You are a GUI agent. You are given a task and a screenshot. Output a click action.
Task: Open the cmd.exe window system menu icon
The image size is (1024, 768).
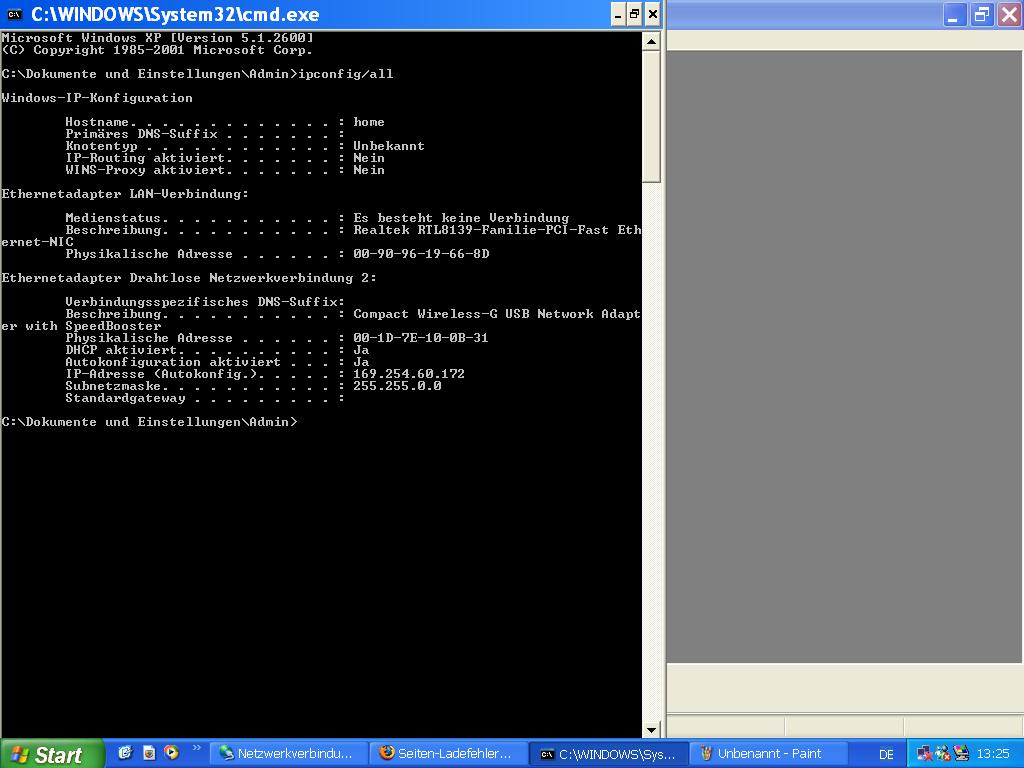coord(14,14)
